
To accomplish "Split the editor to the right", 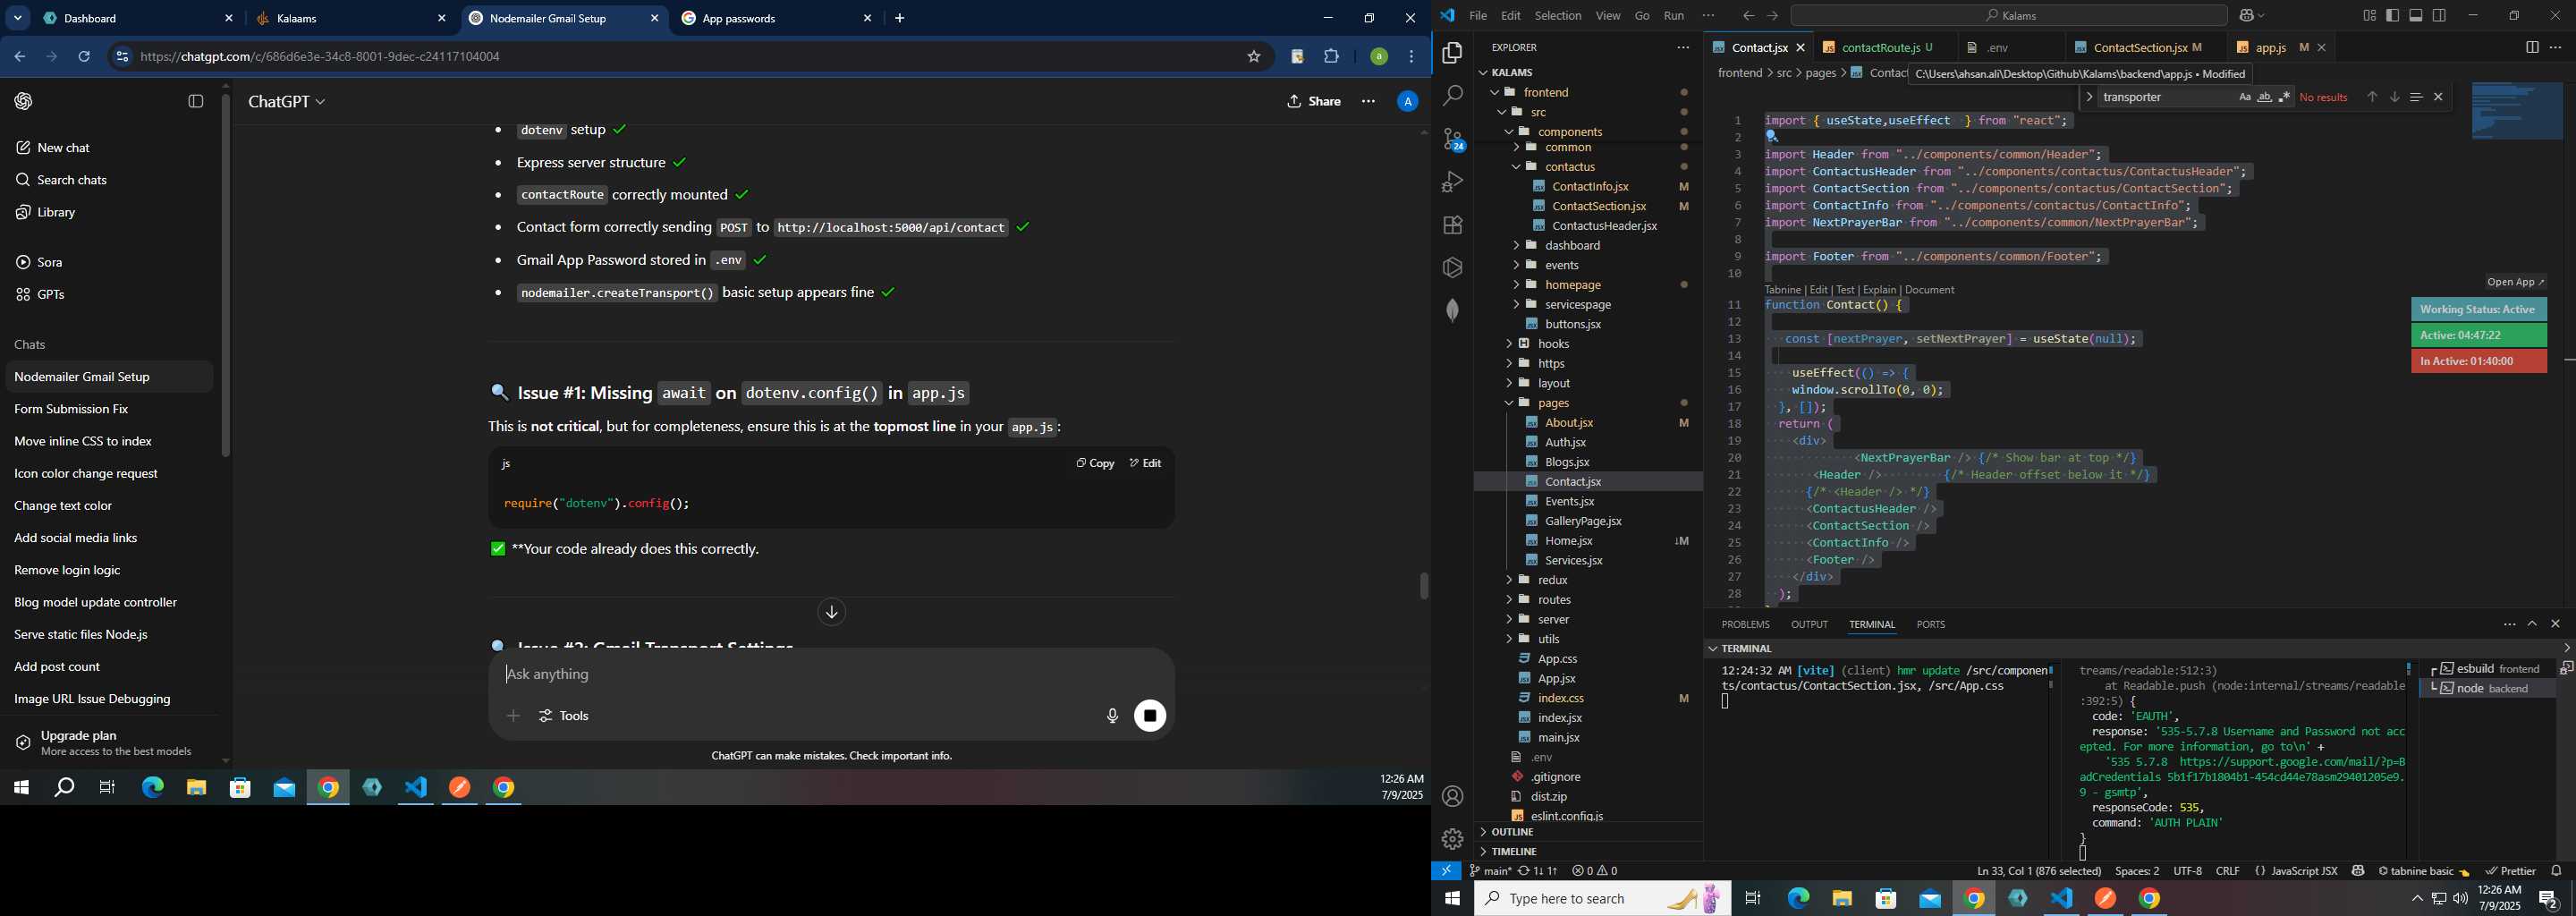I will (2531, 47).
